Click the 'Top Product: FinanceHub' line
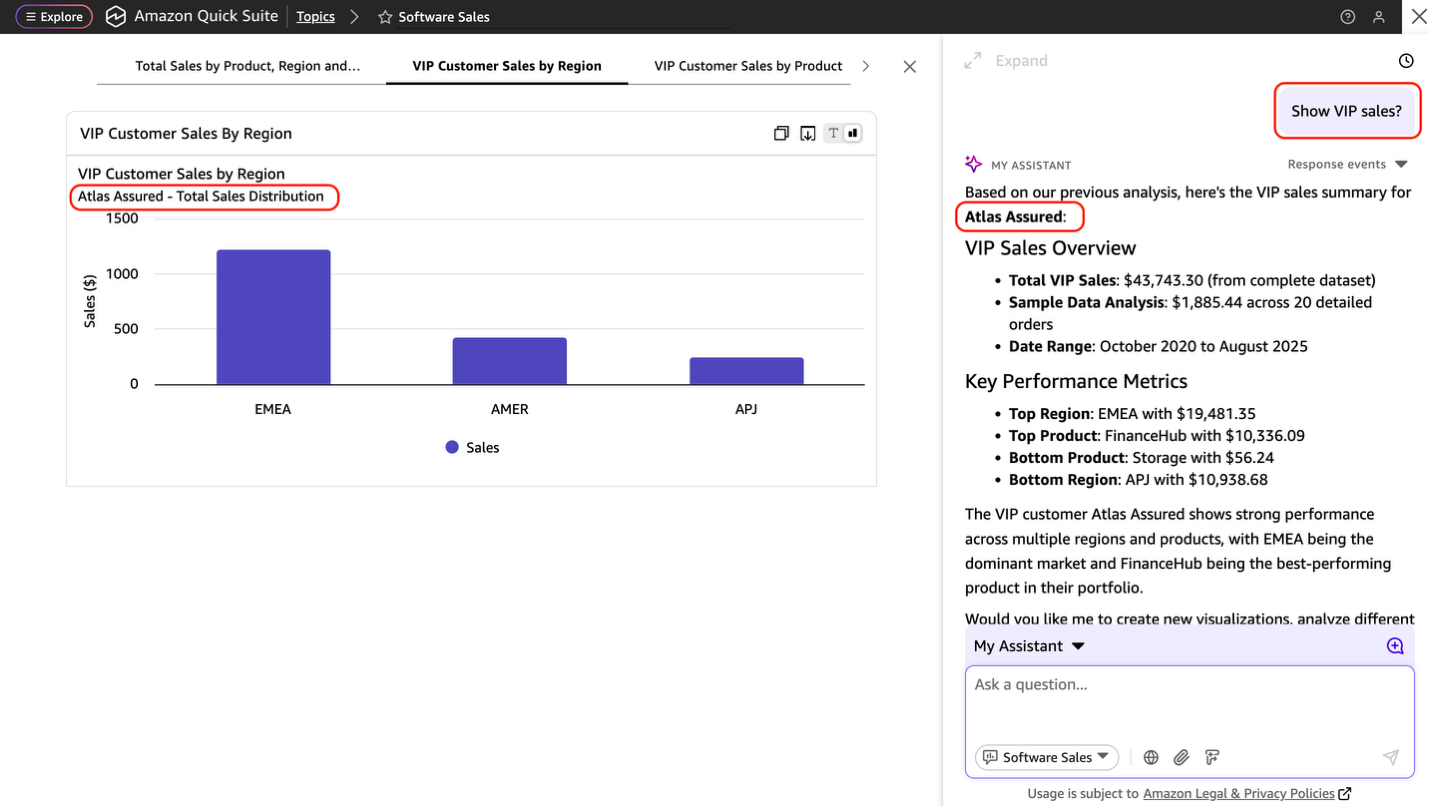The width and height of the screenshot is (1429, 806). (1157, 435)
